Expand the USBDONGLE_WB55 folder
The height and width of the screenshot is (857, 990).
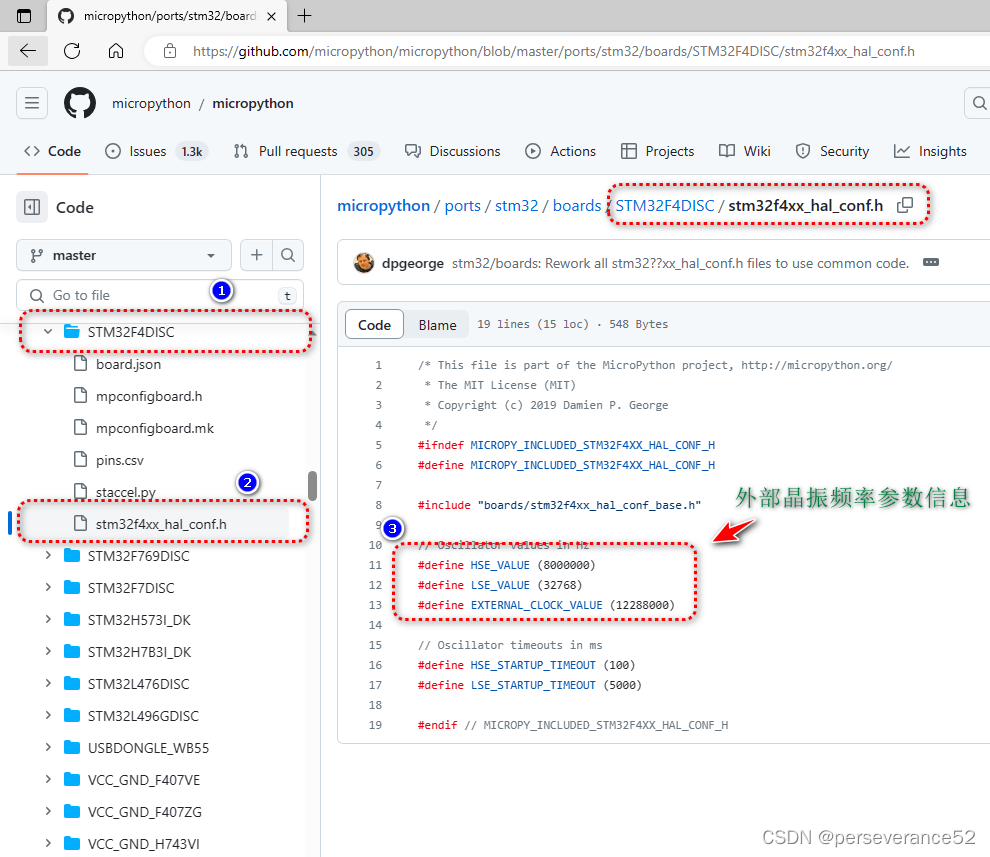(x=48, y=748)
